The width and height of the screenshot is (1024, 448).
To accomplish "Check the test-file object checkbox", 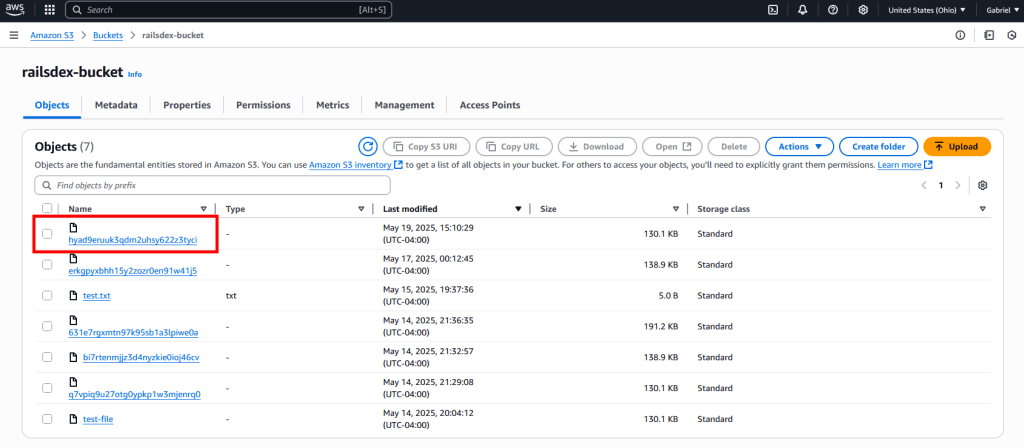I will 47,419.
